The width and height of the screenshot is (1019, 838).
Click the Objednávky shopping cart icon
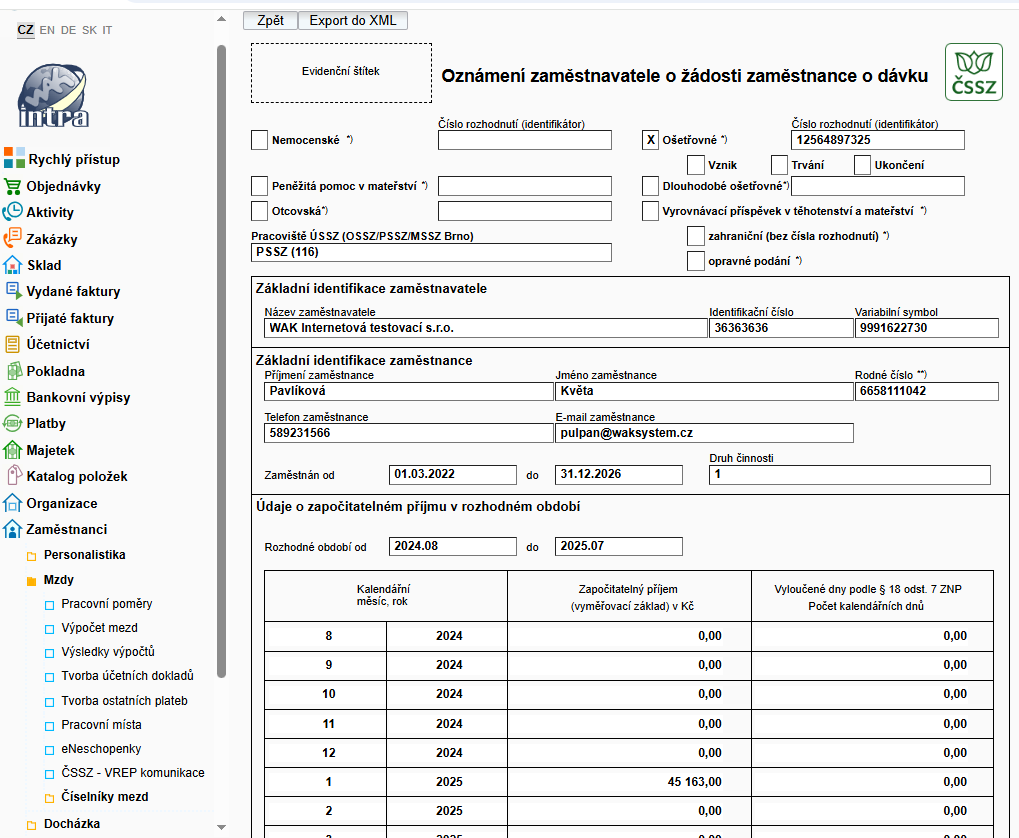(13, 186)
